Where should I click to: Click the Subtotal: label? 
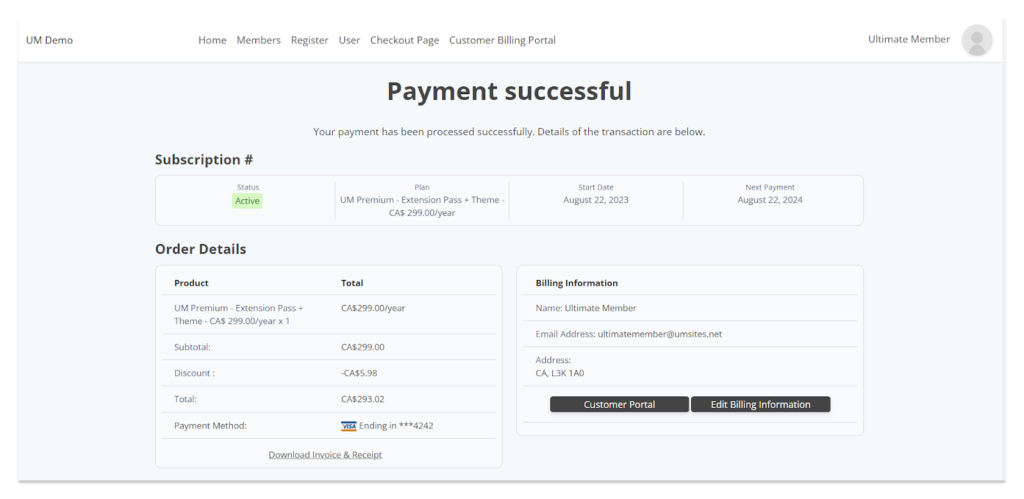pos(193,347)
